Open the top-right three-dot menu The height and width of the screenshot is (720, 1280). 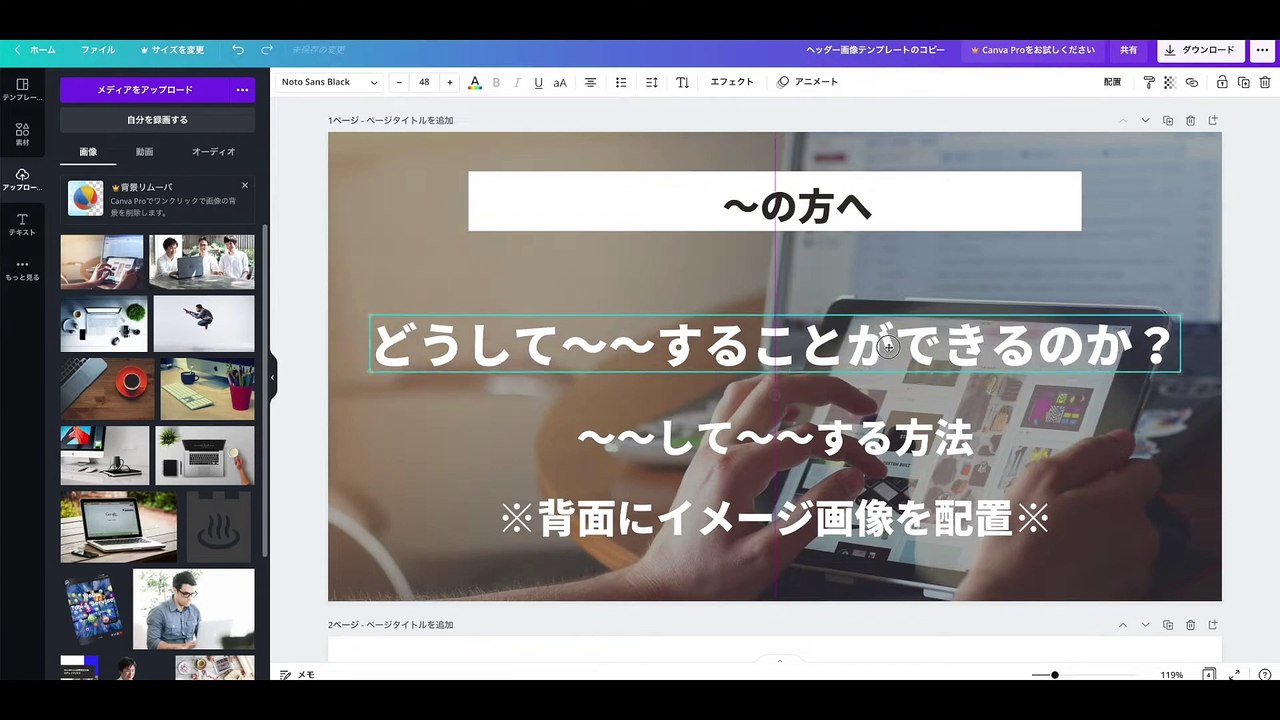(1262, 50)
